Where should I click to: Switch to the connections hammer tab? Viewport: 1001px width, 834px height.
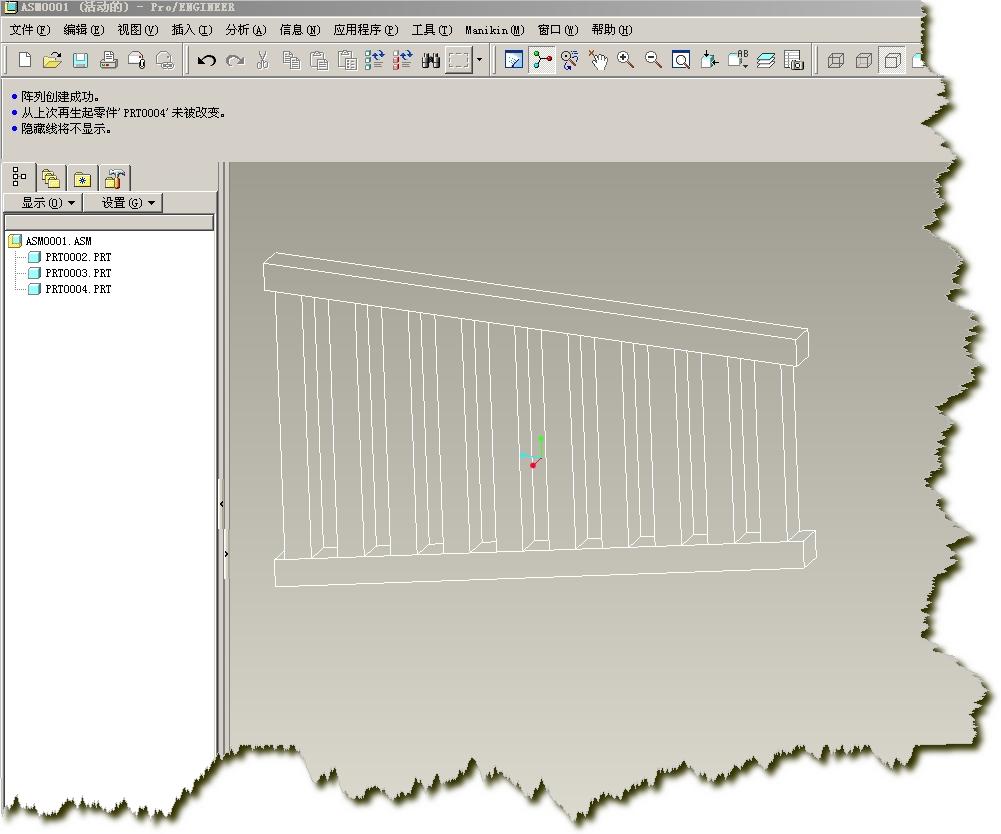[x=114, y=179]
